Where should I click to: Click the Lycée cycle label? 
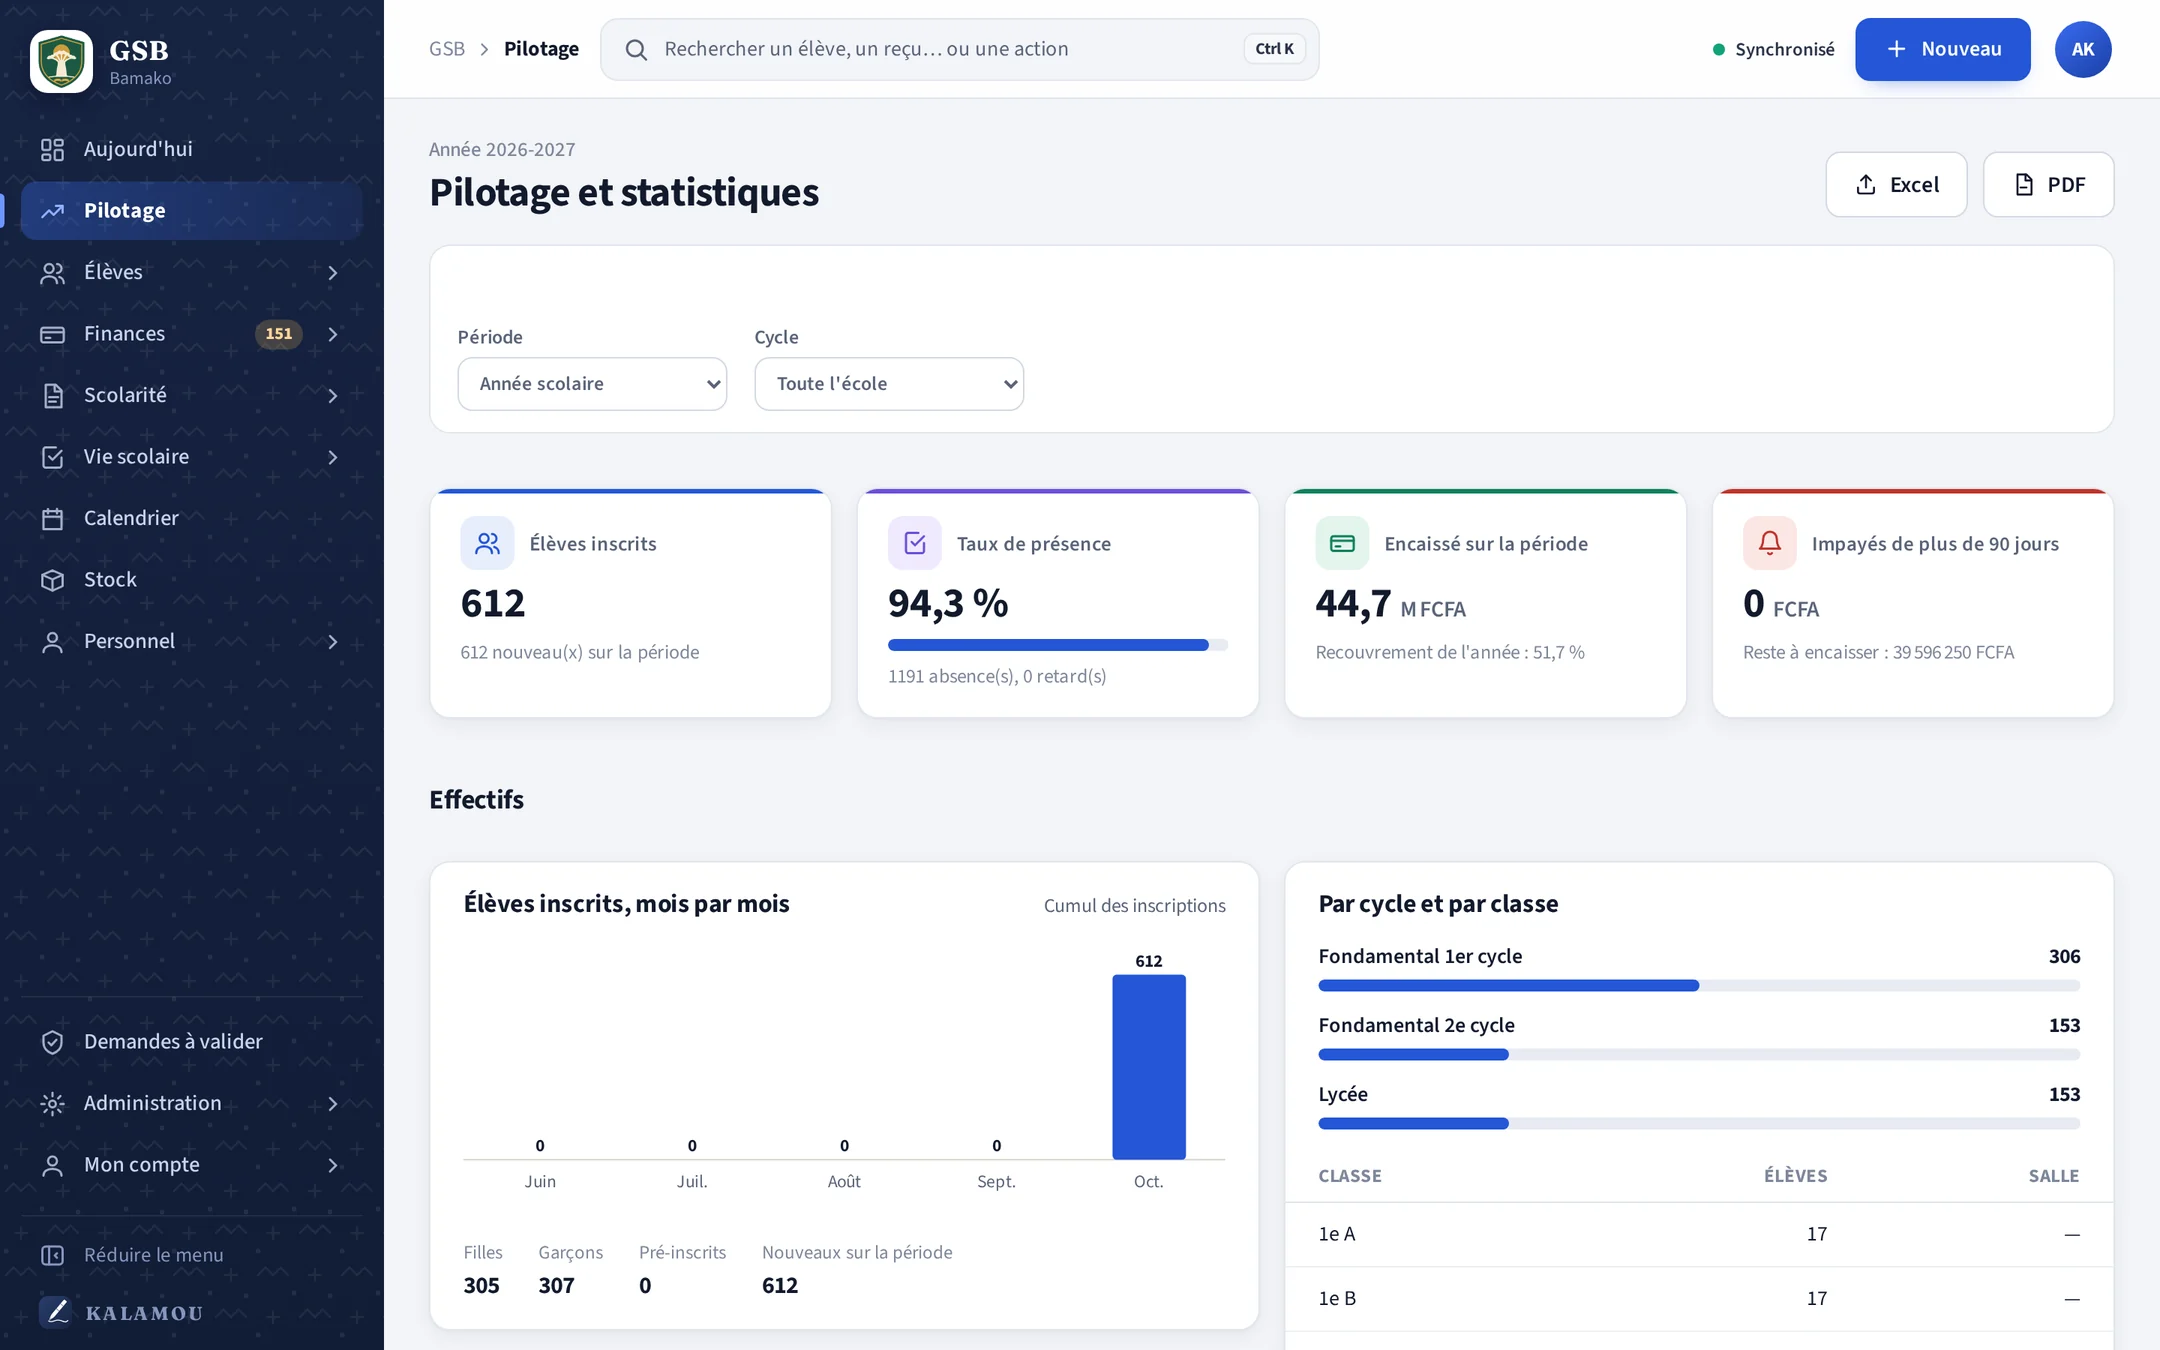pyautogui.click(x=1343, y=1094)
